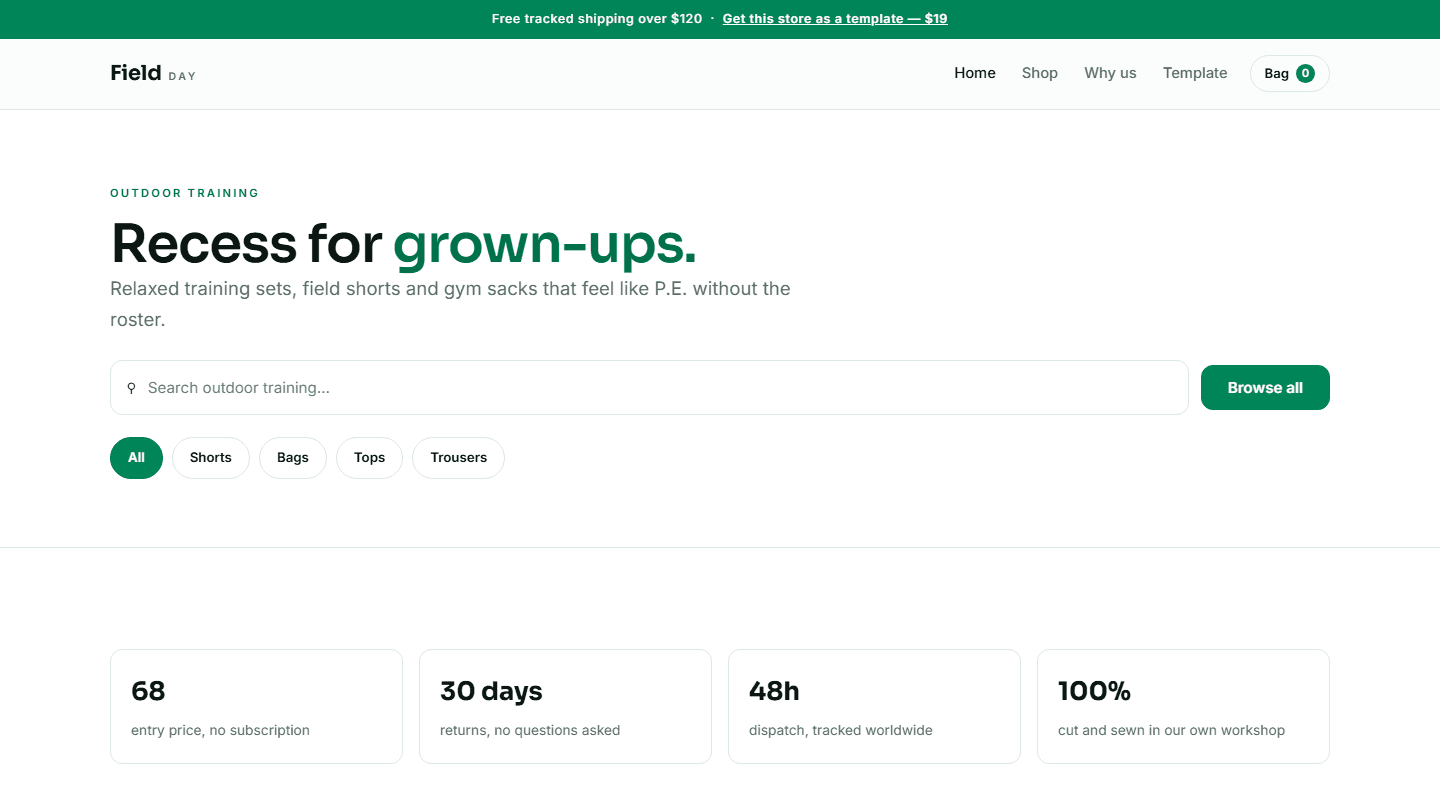Click 'cut and sewn in our own workshop' caption
The height and width of the screenshot is (810, 1440).
pos(1171,730)
